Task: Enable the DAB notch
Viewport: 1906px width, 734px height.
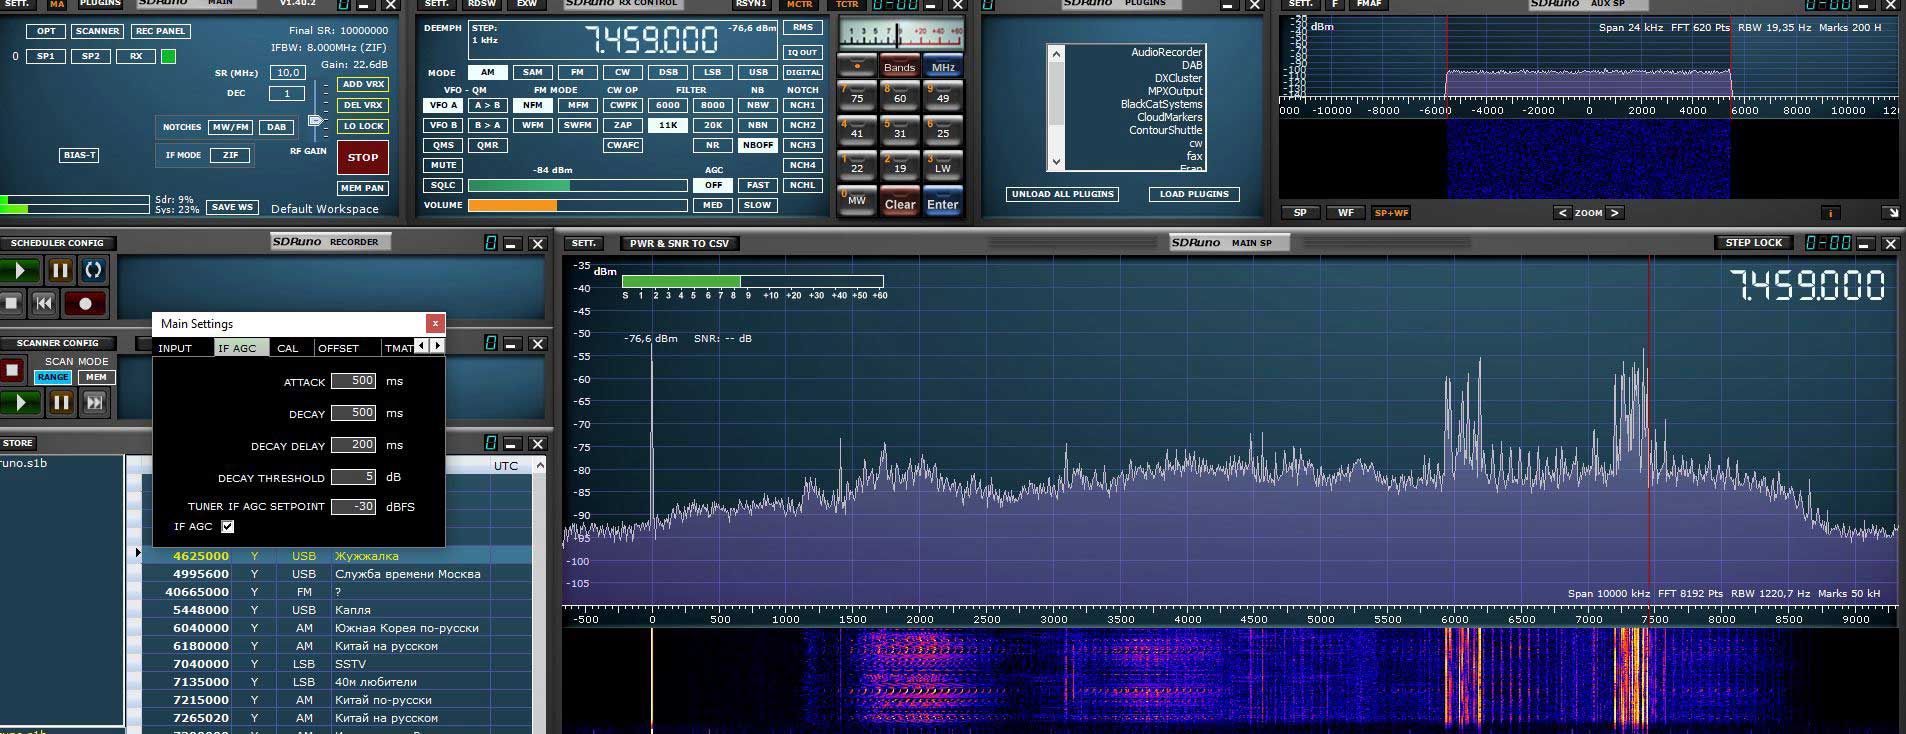Action: (276, 127)
